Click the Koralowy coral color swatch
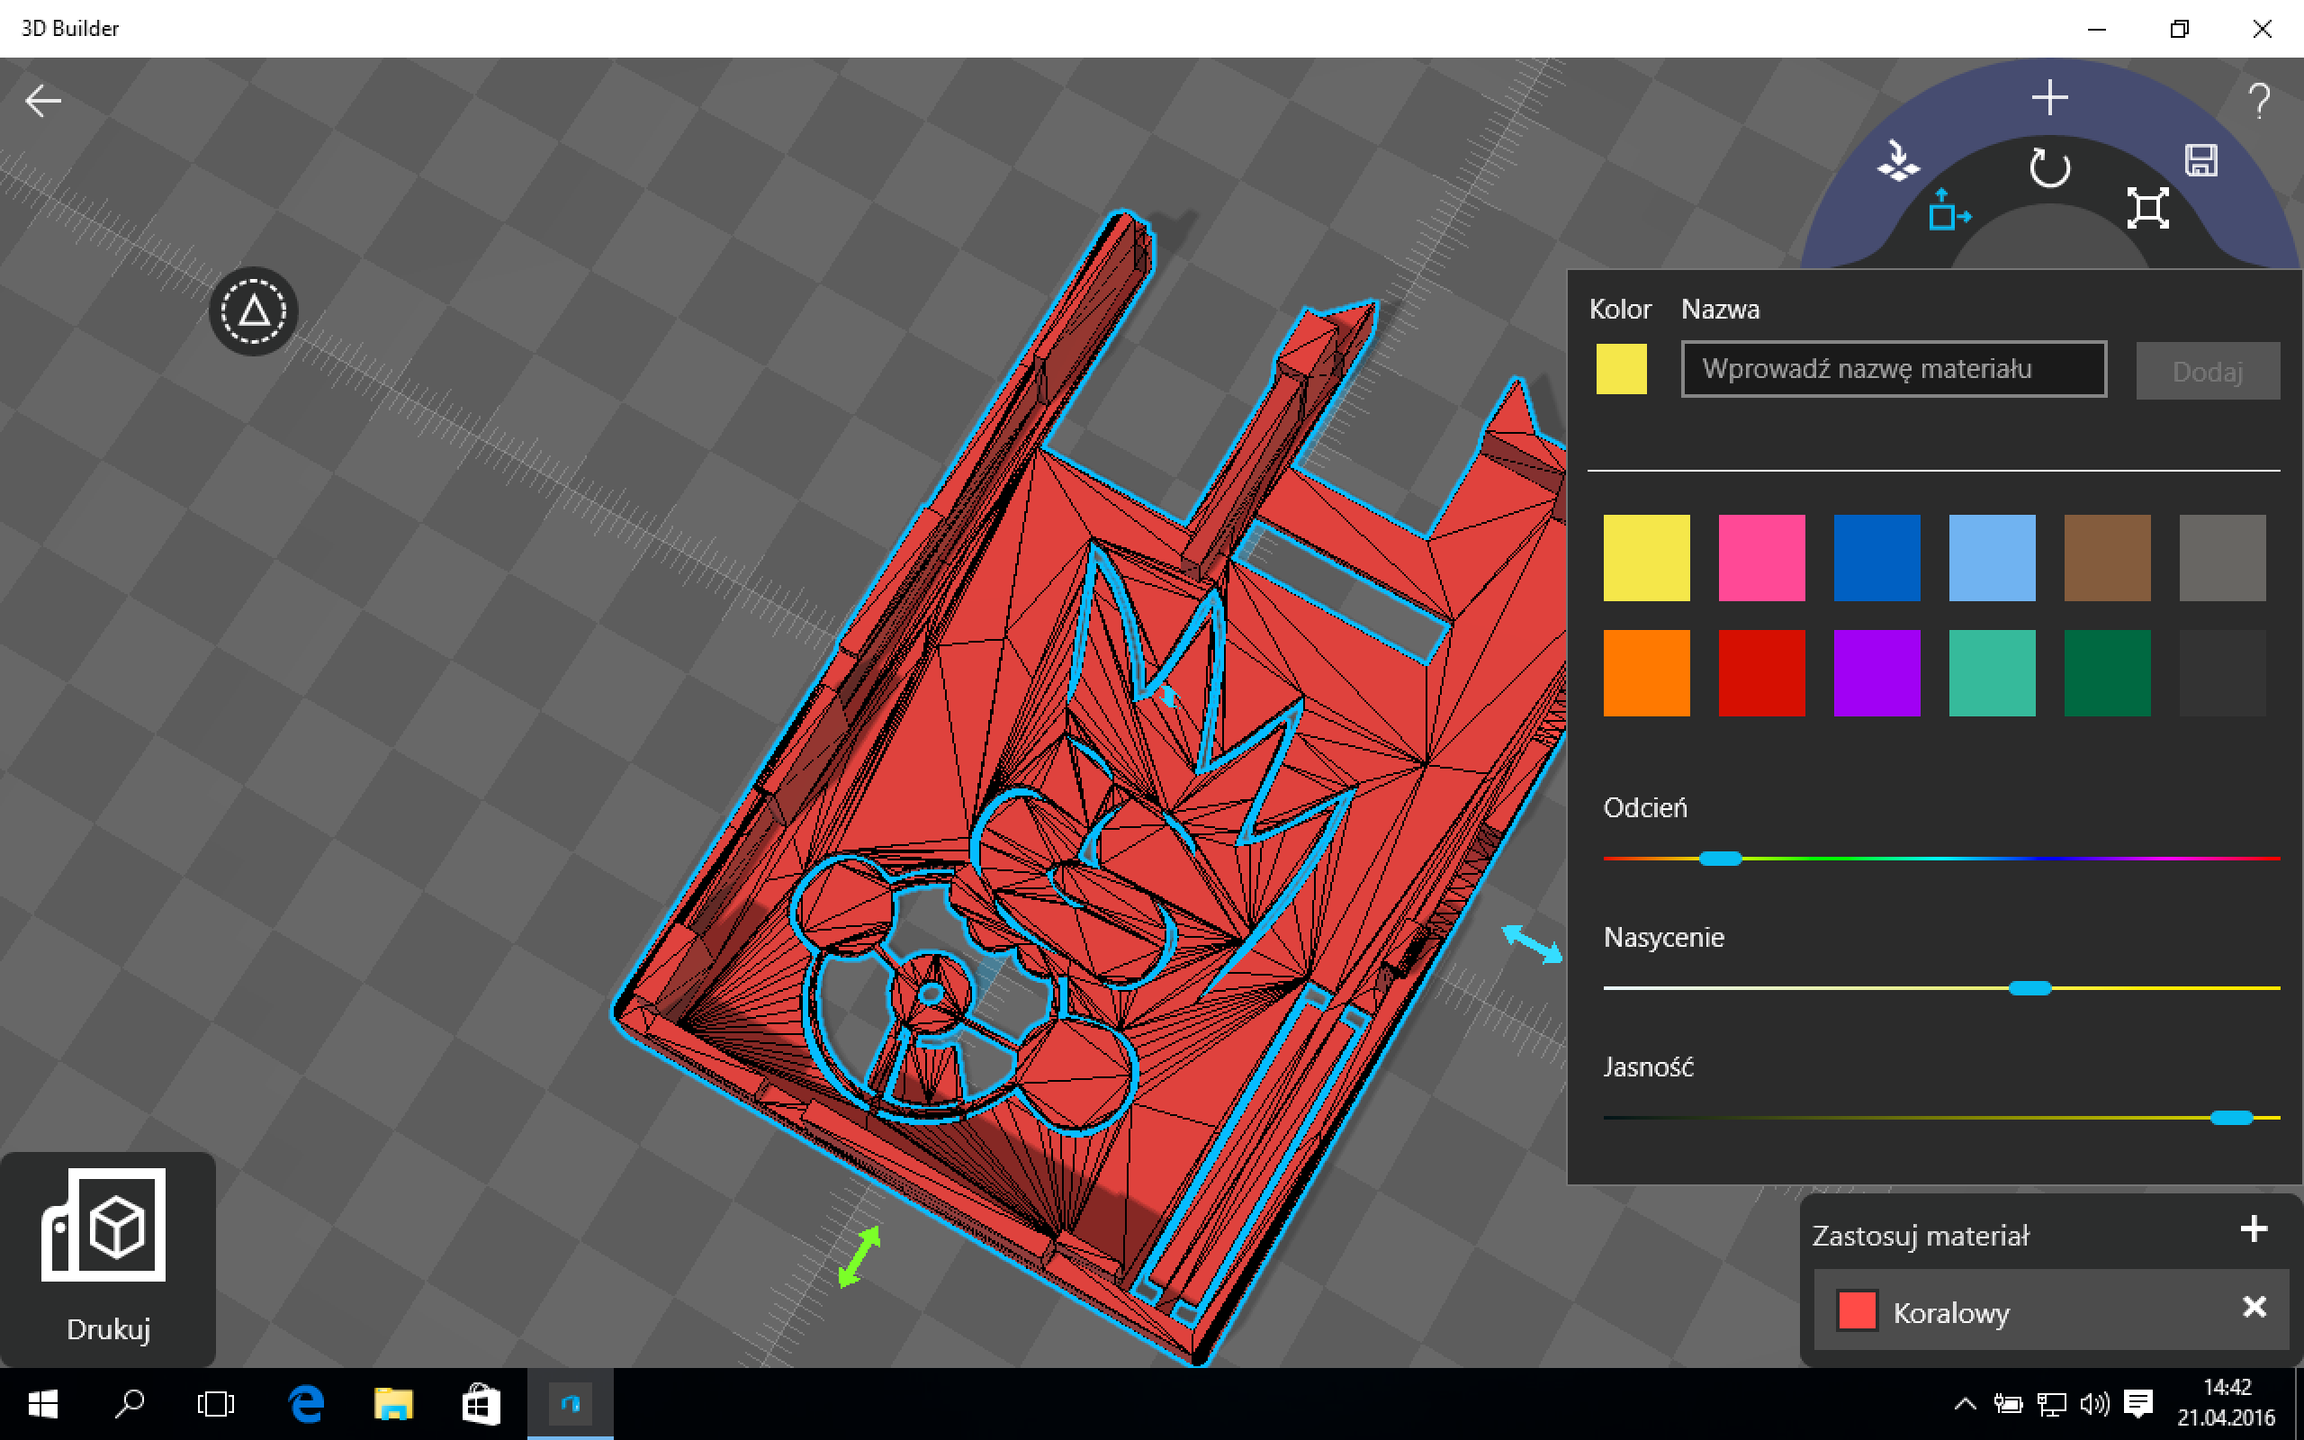 pos(1857,1310)
